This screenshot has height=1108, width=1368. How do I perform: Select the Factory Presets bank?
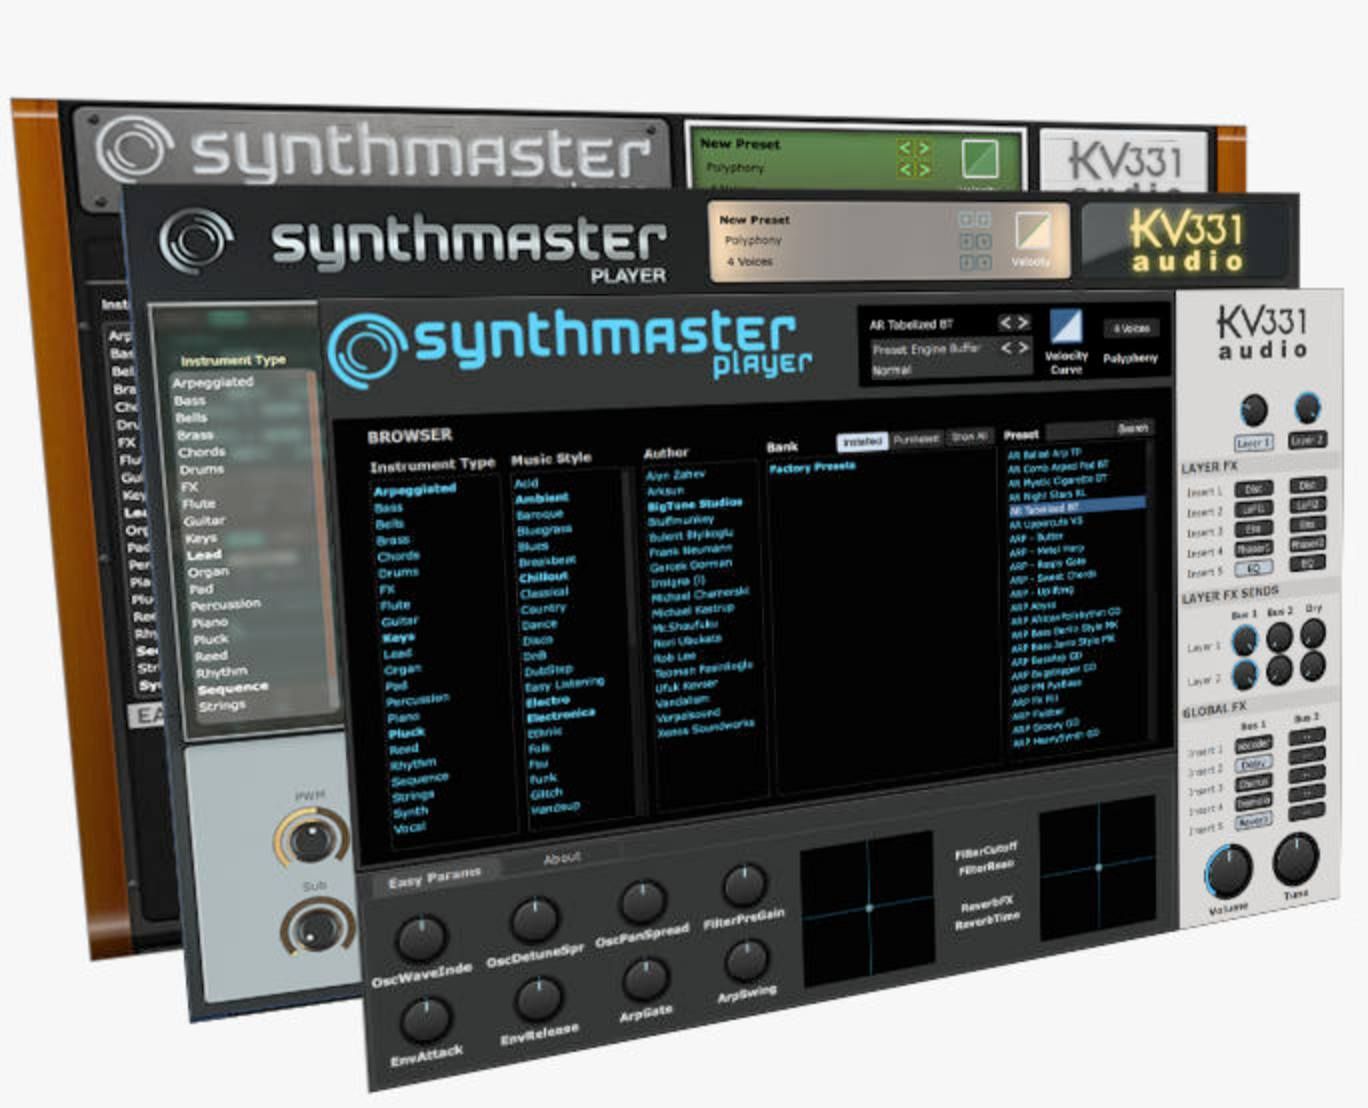812,467
